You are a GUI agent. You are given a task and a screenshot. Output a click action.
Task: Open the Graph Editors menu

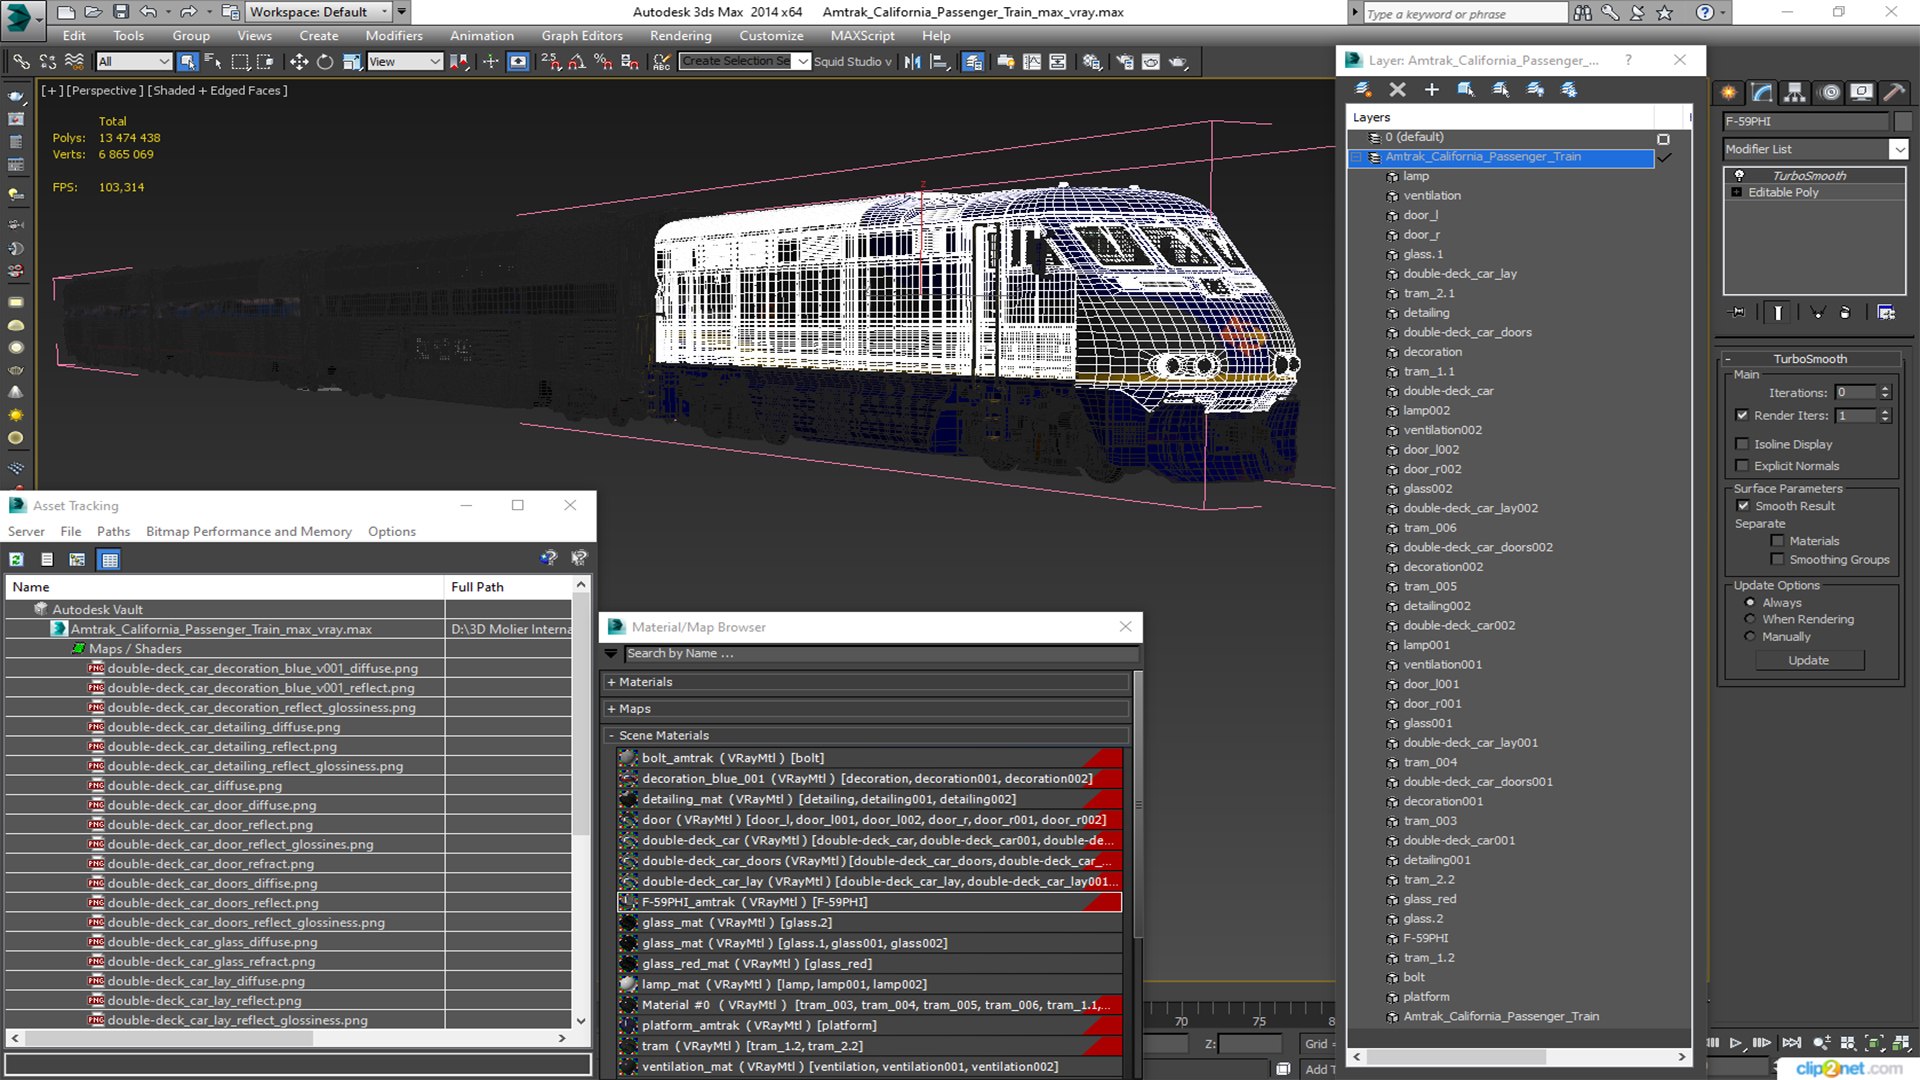tap(582, 36)
